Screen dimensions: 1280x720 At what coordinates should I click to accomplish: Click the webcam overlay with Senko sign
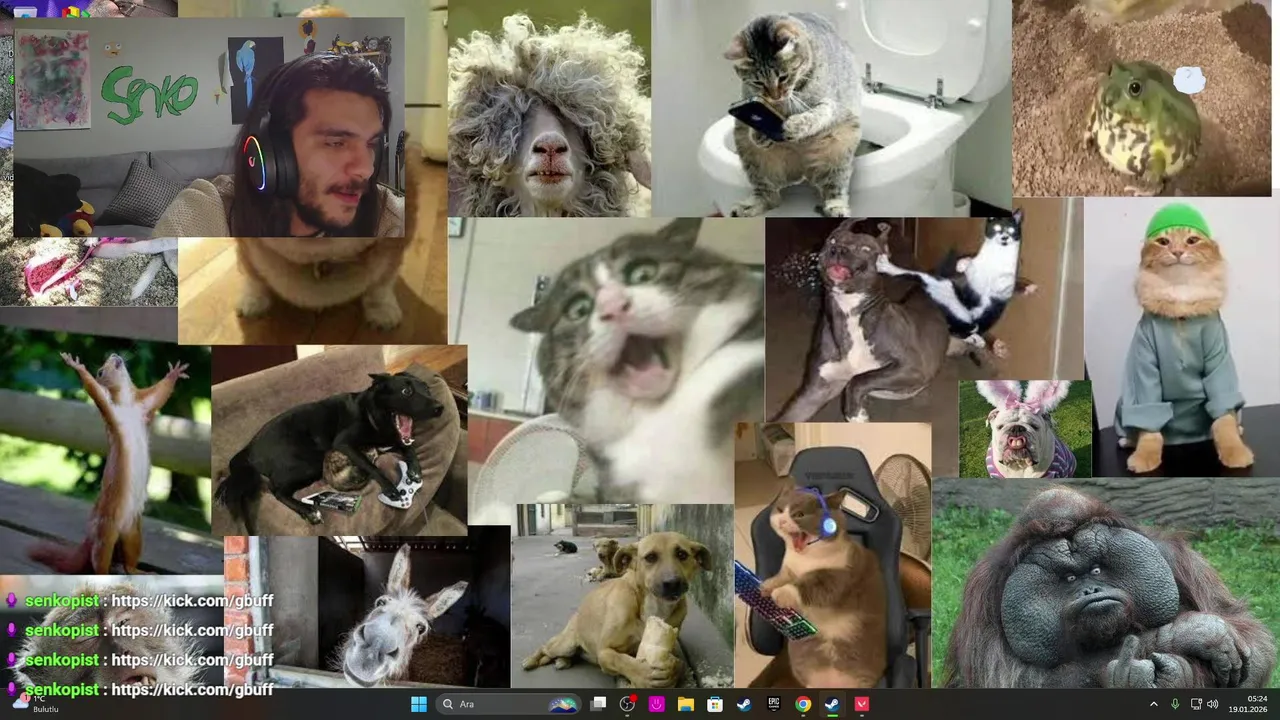click(x=209, y=127)
